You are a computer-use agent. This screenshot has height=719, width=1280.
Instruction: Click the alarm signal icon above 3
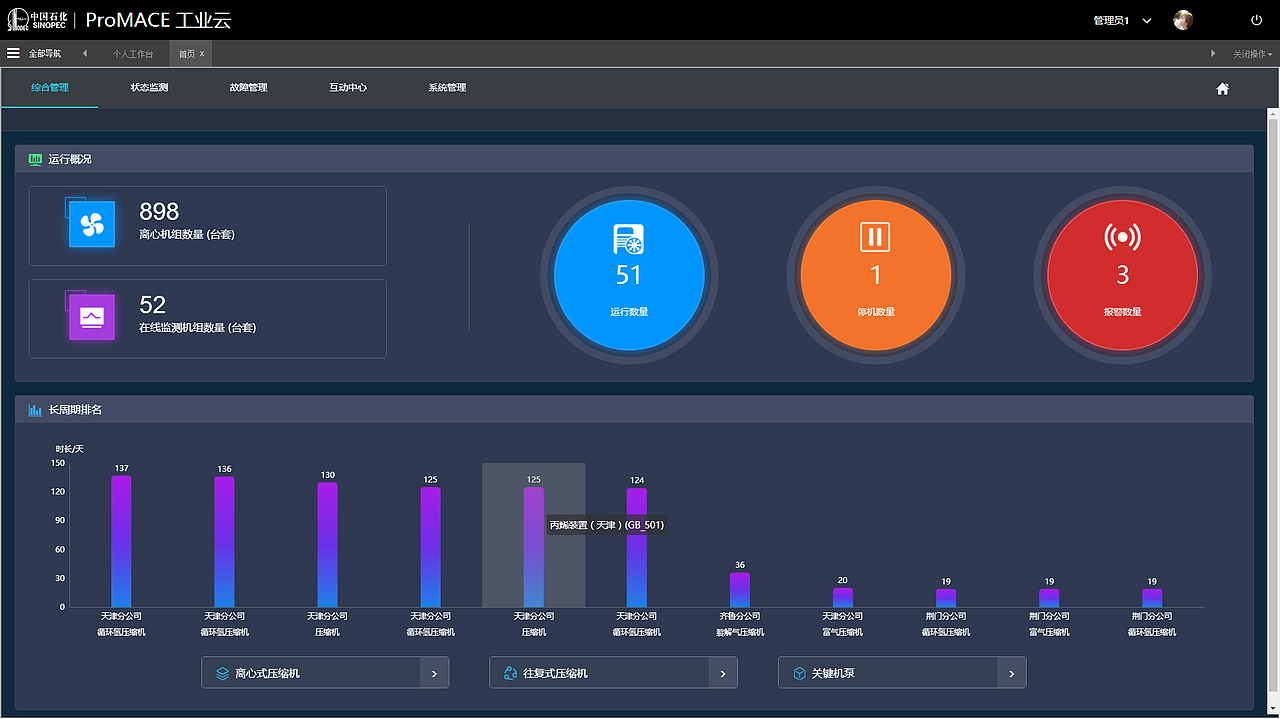(1122, 238)
